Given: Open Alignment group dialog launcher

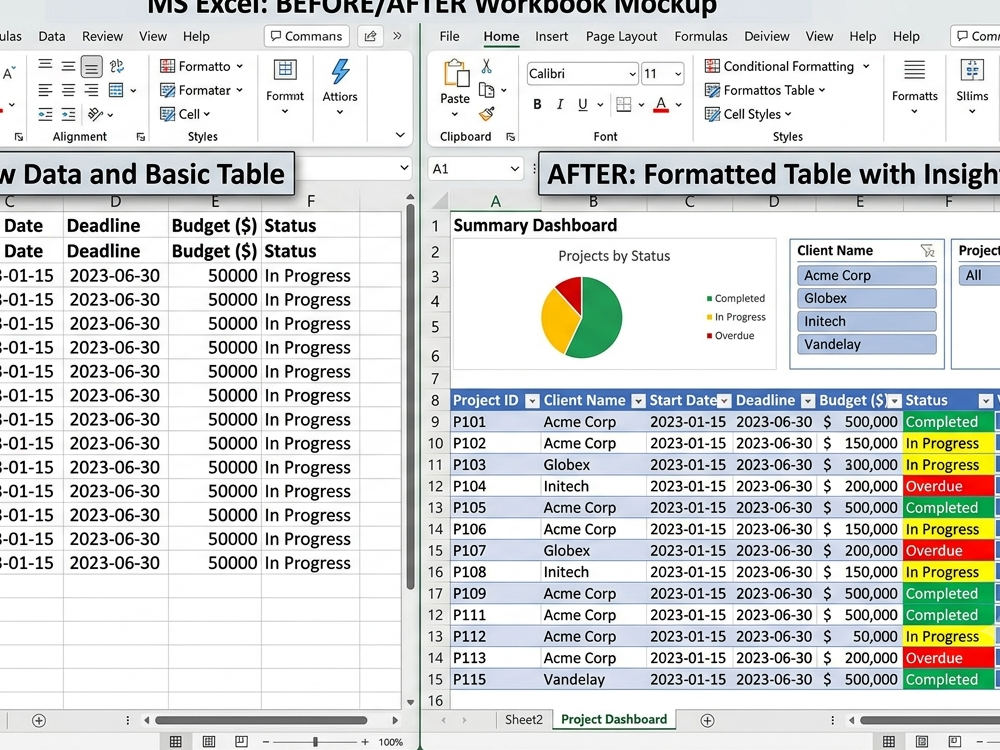Looking at the screenshot, I should click(140, 136).
